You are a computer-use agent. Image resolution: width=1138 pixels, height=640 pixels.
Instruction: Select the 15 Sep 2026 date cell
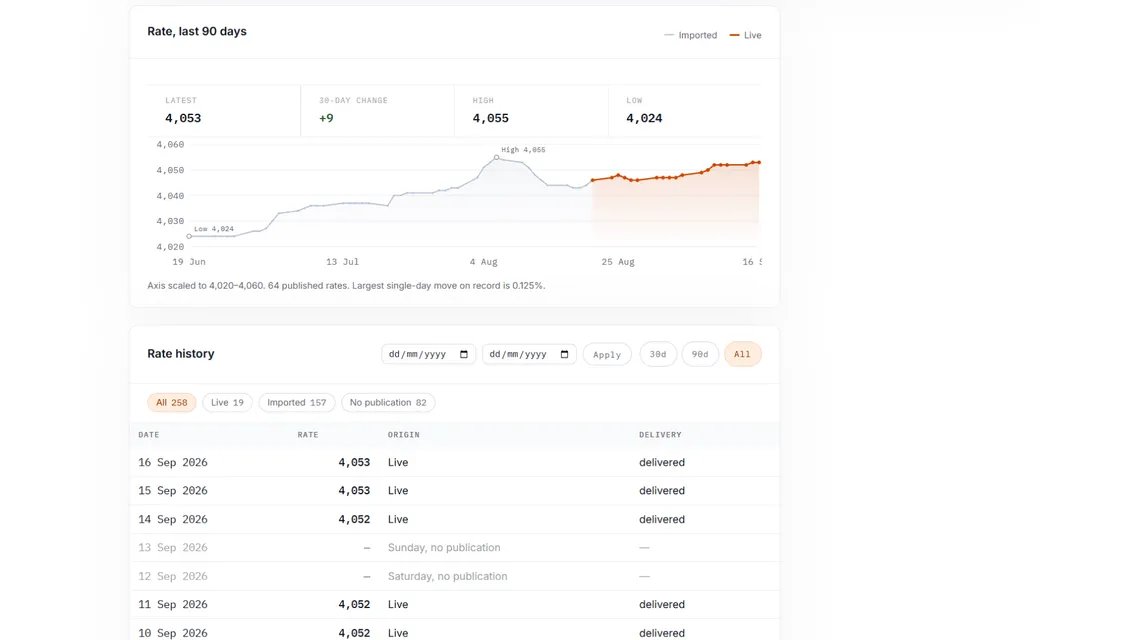pyautogui.click(x=173, y=491)
